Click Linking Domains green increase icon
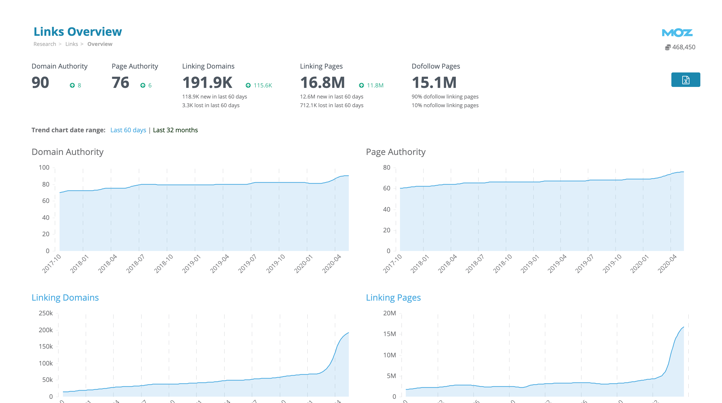722x403 pixels. (248, 86)
